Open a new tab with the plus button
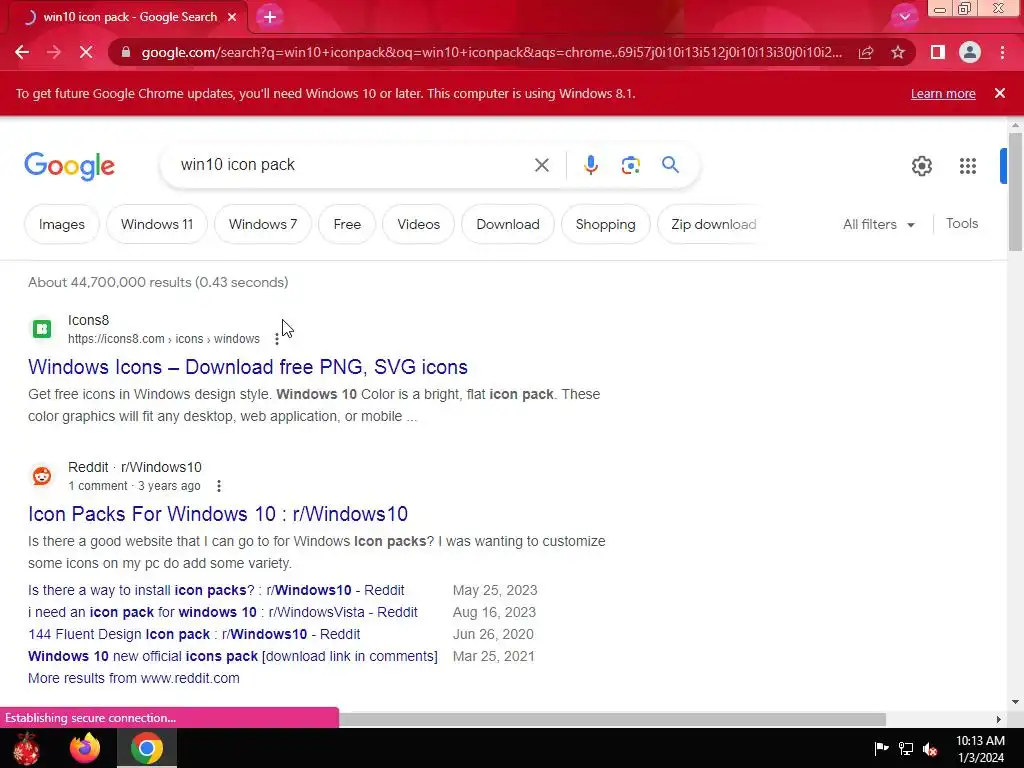Viewport: 1024px width, 768px height. 270,17
